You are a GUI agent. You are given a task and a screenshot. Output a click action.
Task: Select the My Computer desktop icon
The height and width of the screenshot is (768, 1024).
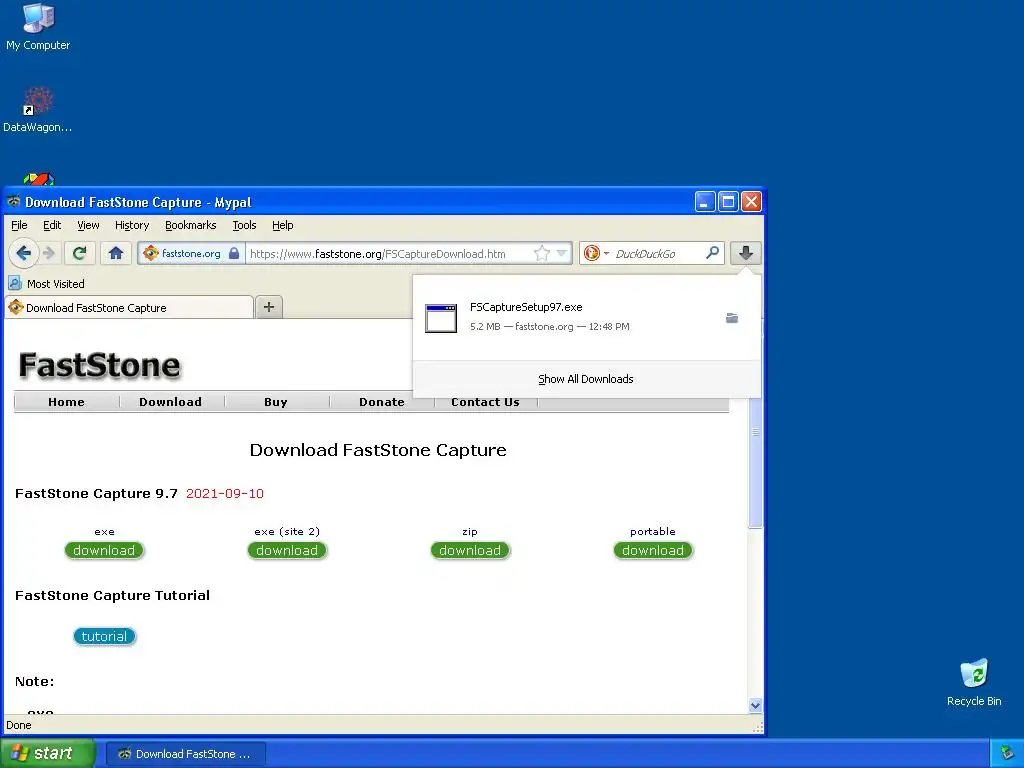pyautogui.click(x=38, y=26)
